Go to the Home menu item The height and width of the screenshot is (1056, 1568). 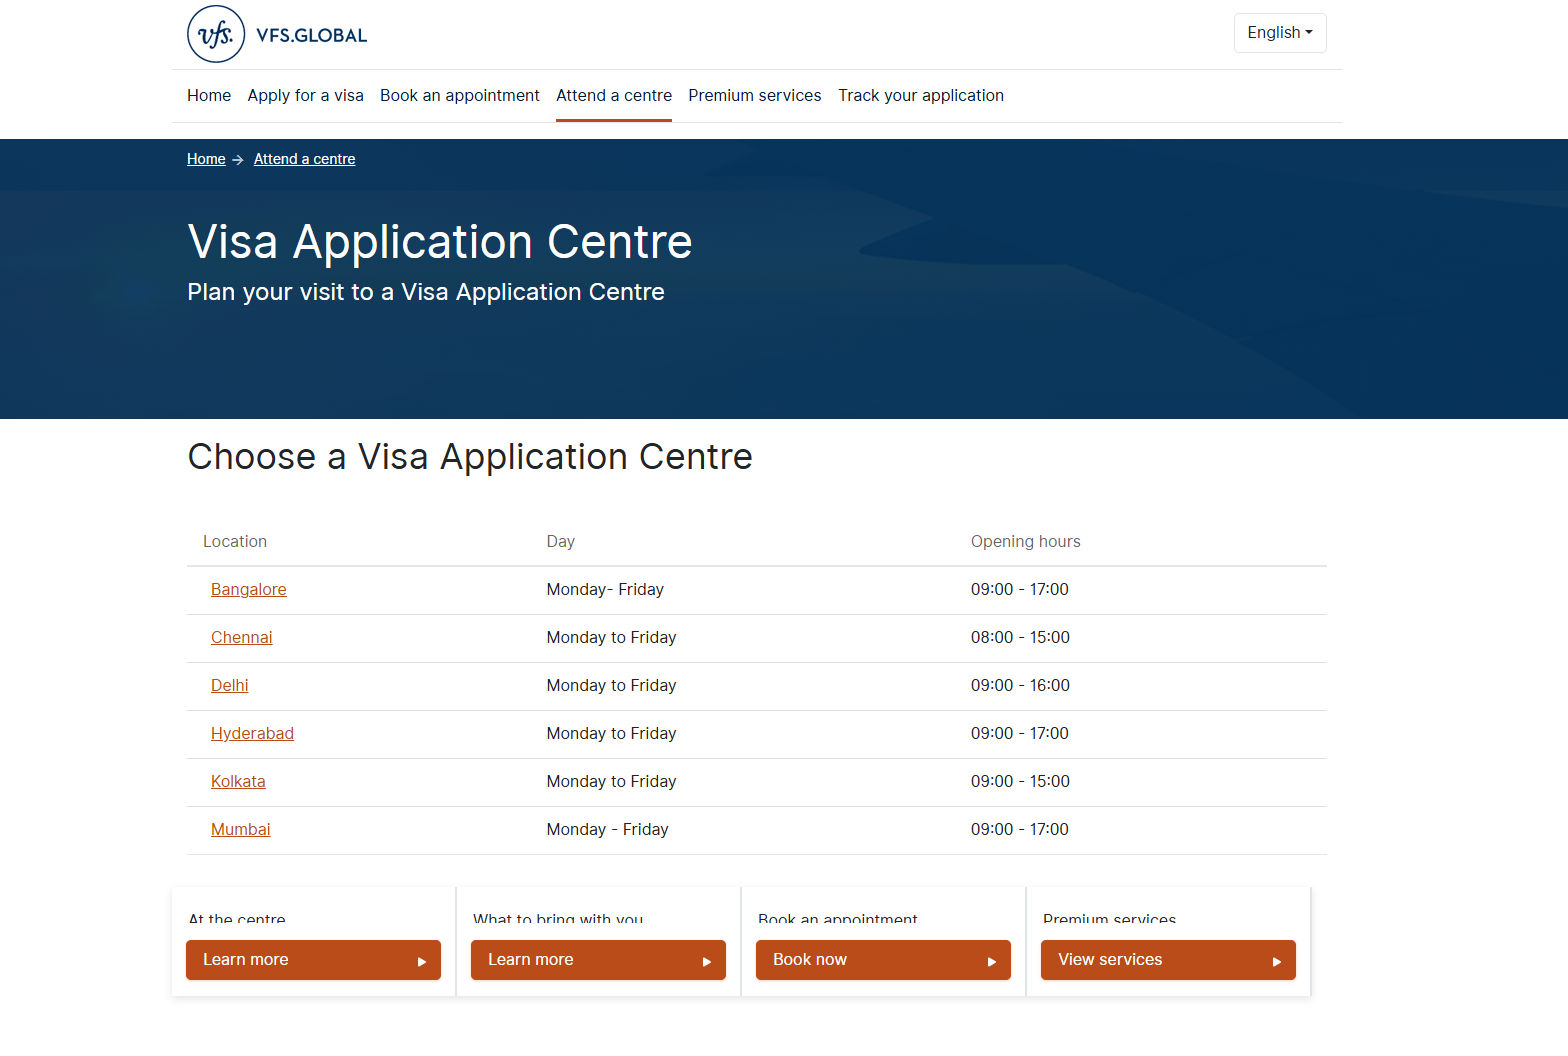coord(209,95)
